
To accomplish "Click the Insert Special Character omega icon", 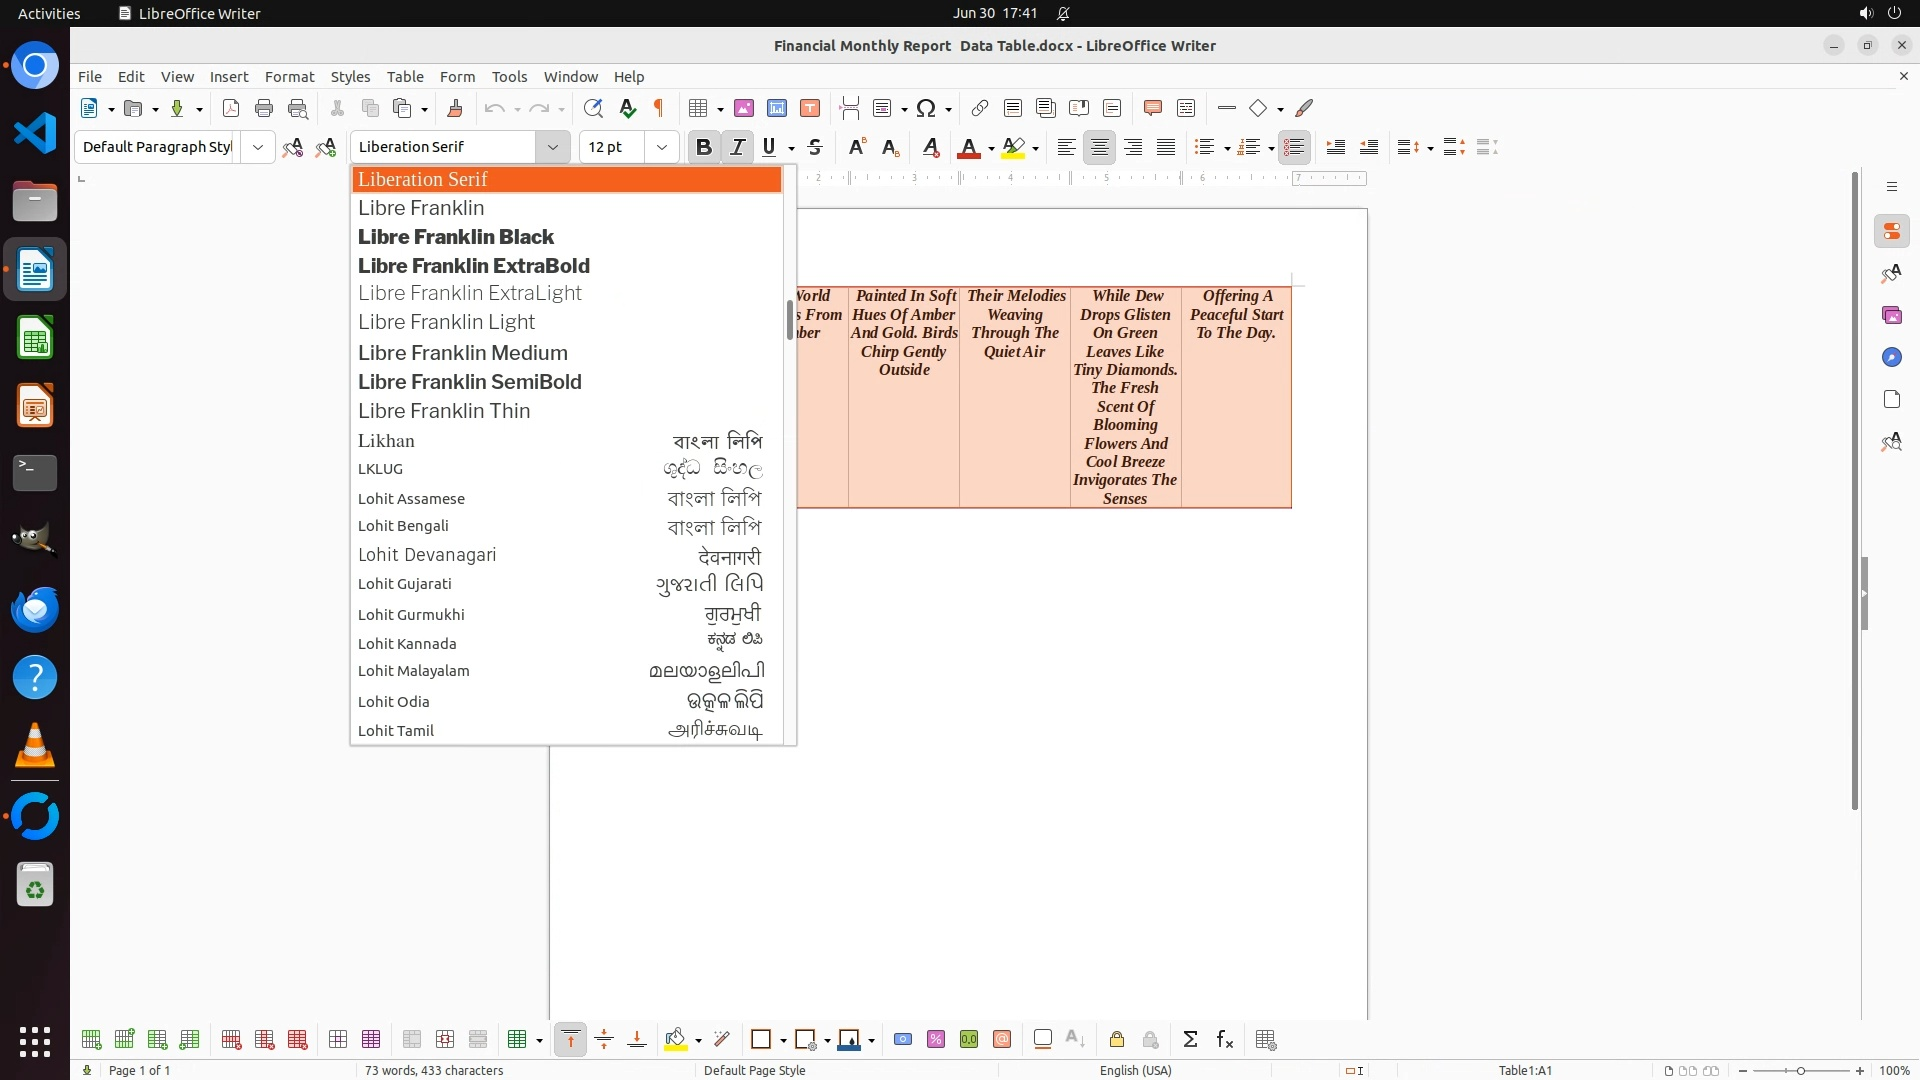I will coord(926,108).
